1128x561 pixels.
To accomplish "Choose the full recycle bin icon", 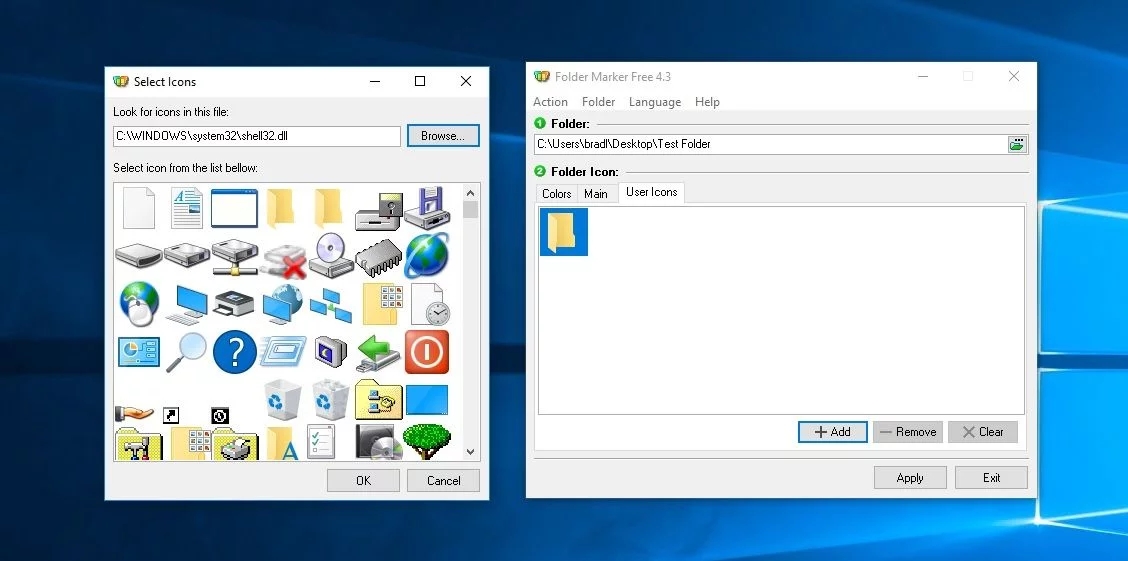I will 331,399.
